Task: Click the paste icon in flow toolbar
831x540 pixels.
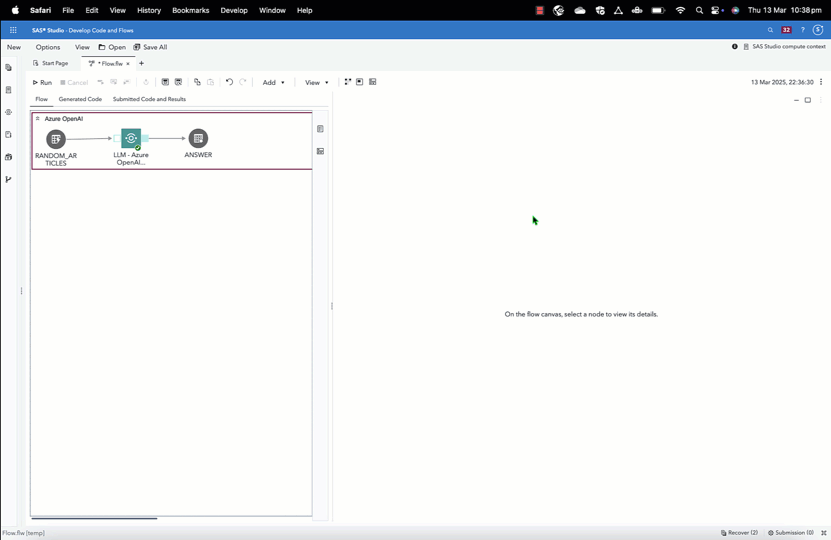Action: click(x=210, y=82)
